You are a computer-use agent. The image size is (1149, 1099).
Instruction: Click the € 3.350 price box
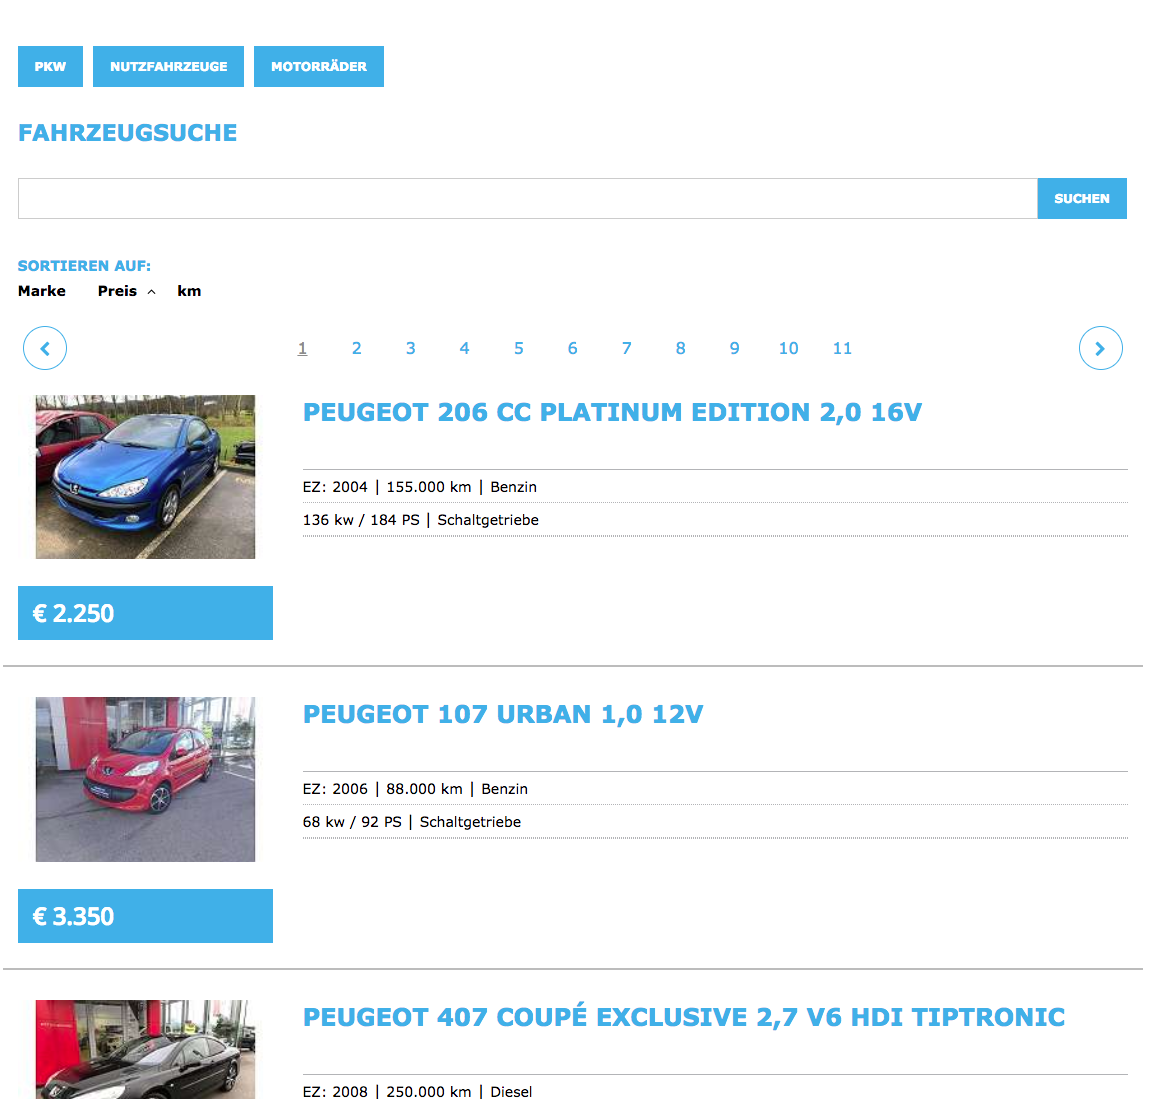pos(145,916)
